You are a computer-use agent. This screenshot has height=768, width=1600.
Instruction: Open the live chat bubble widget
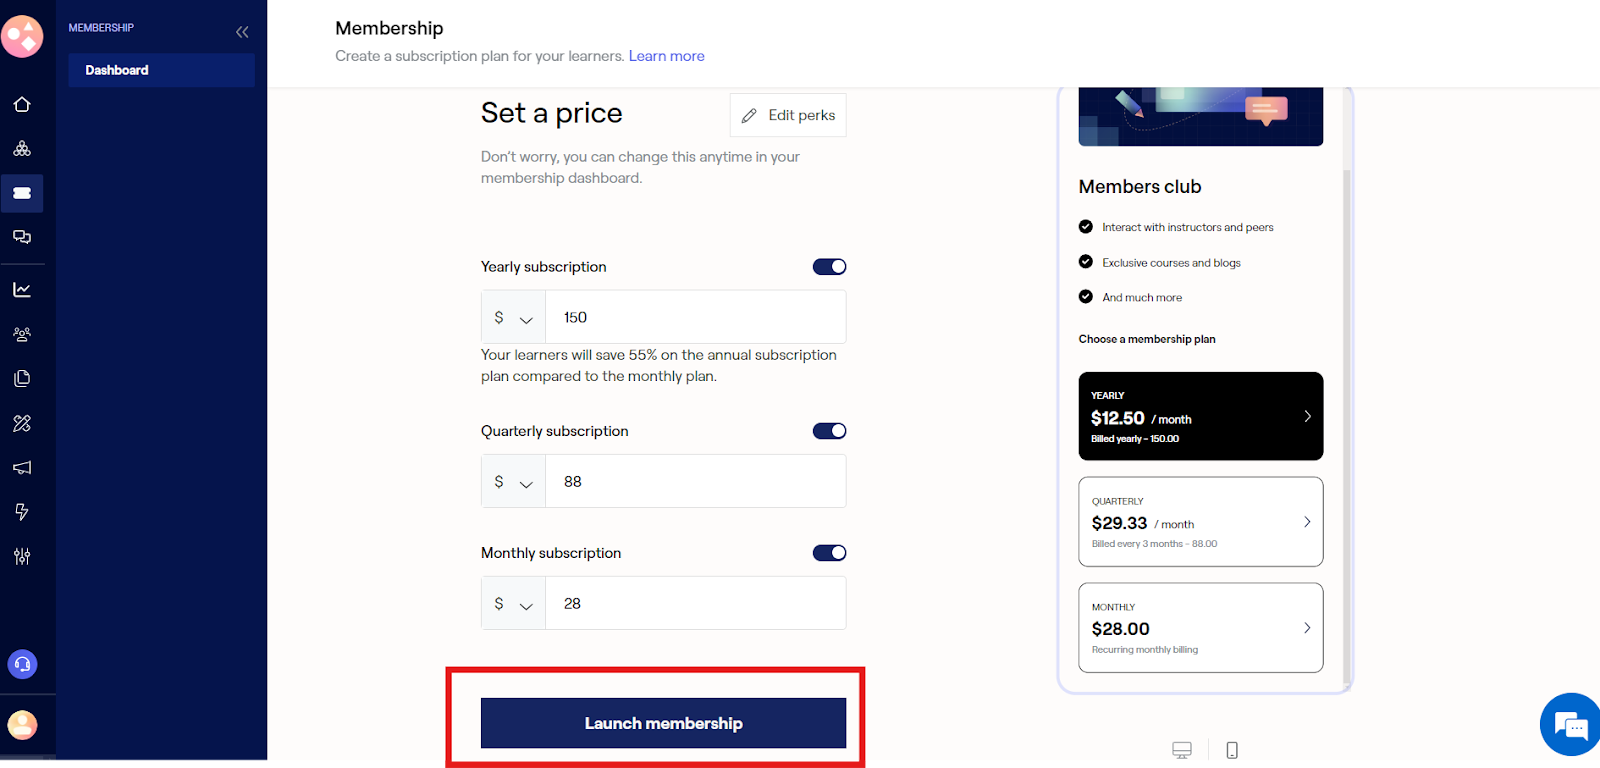pos(1571,725)
